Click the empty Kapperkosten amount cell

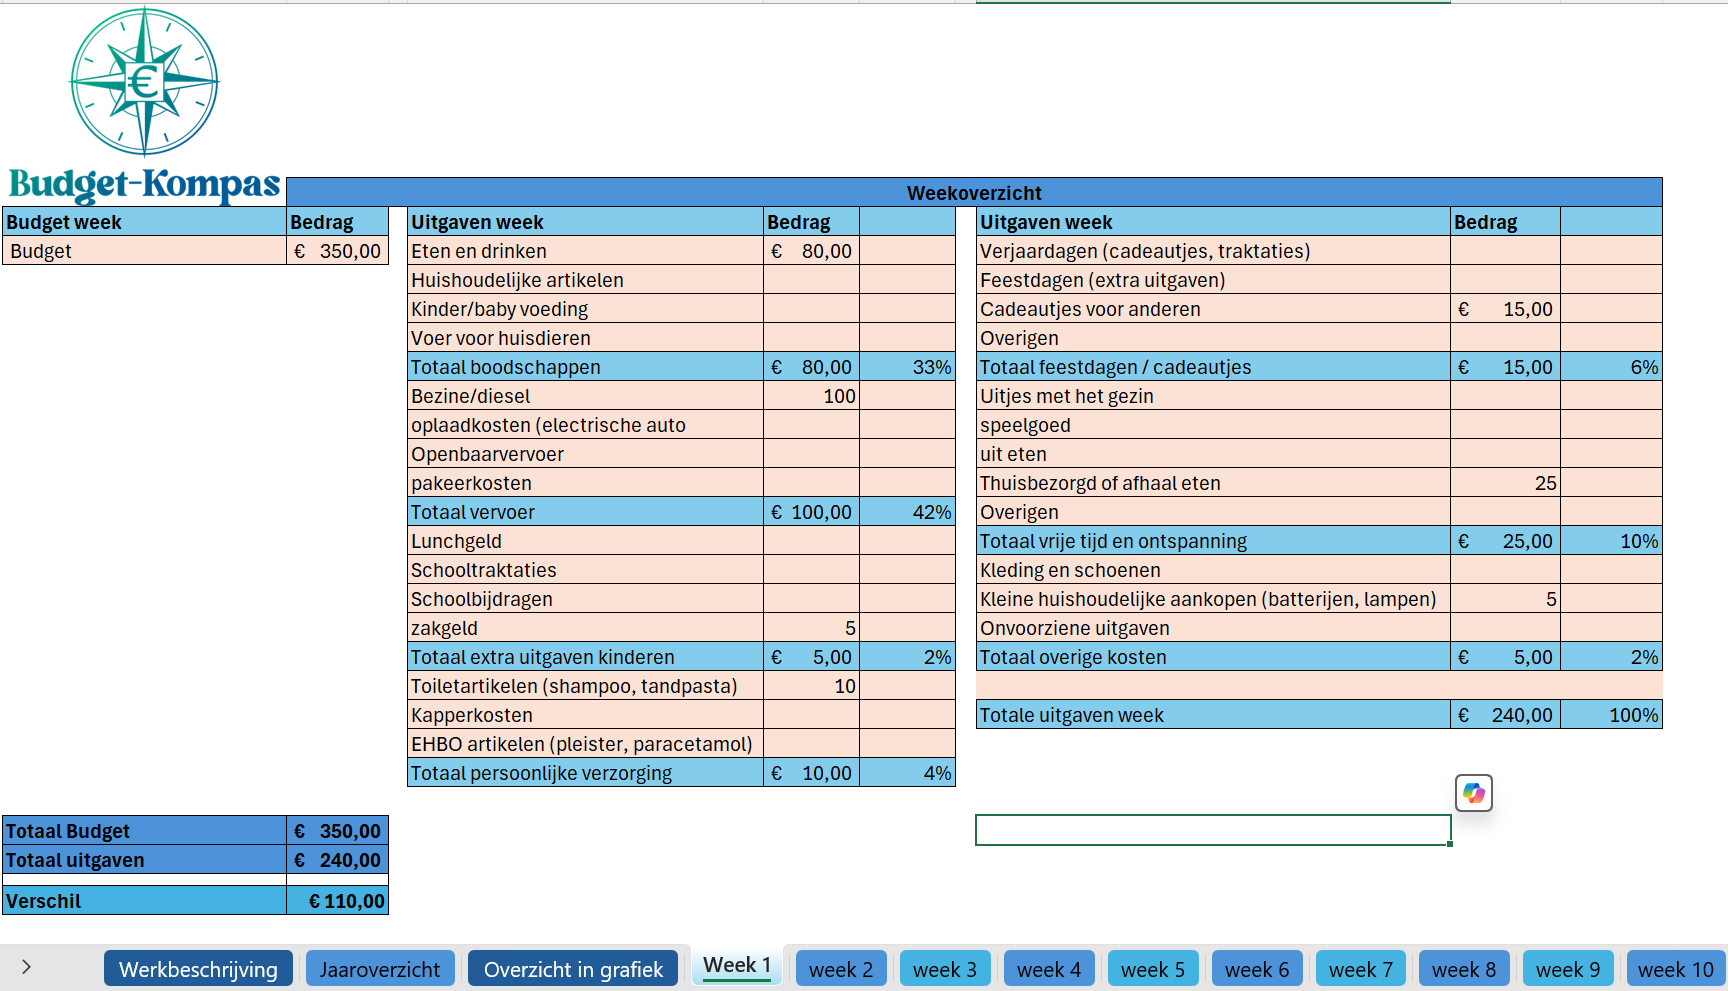click(811, 715)
